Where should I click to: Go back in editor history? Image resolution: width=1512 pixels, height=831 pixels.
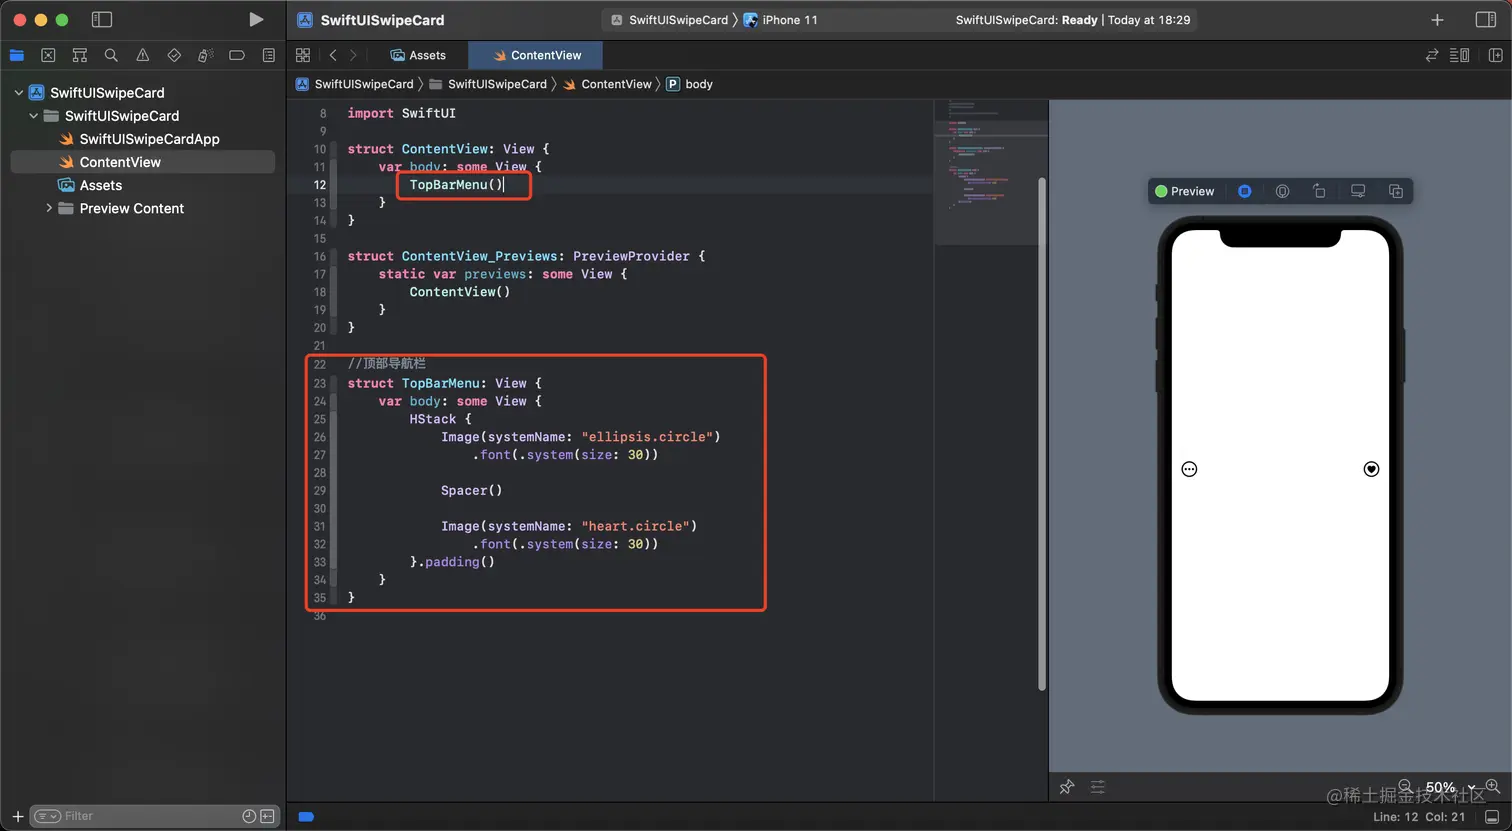333,55
